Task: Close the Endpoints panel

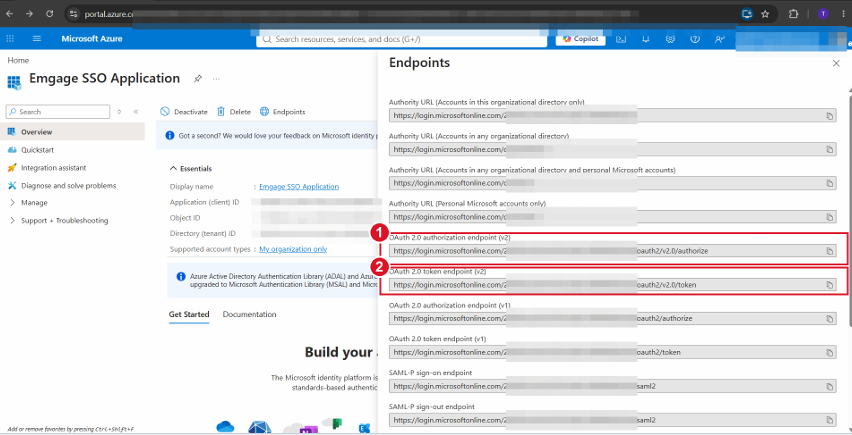Action: tap(836, 64)
